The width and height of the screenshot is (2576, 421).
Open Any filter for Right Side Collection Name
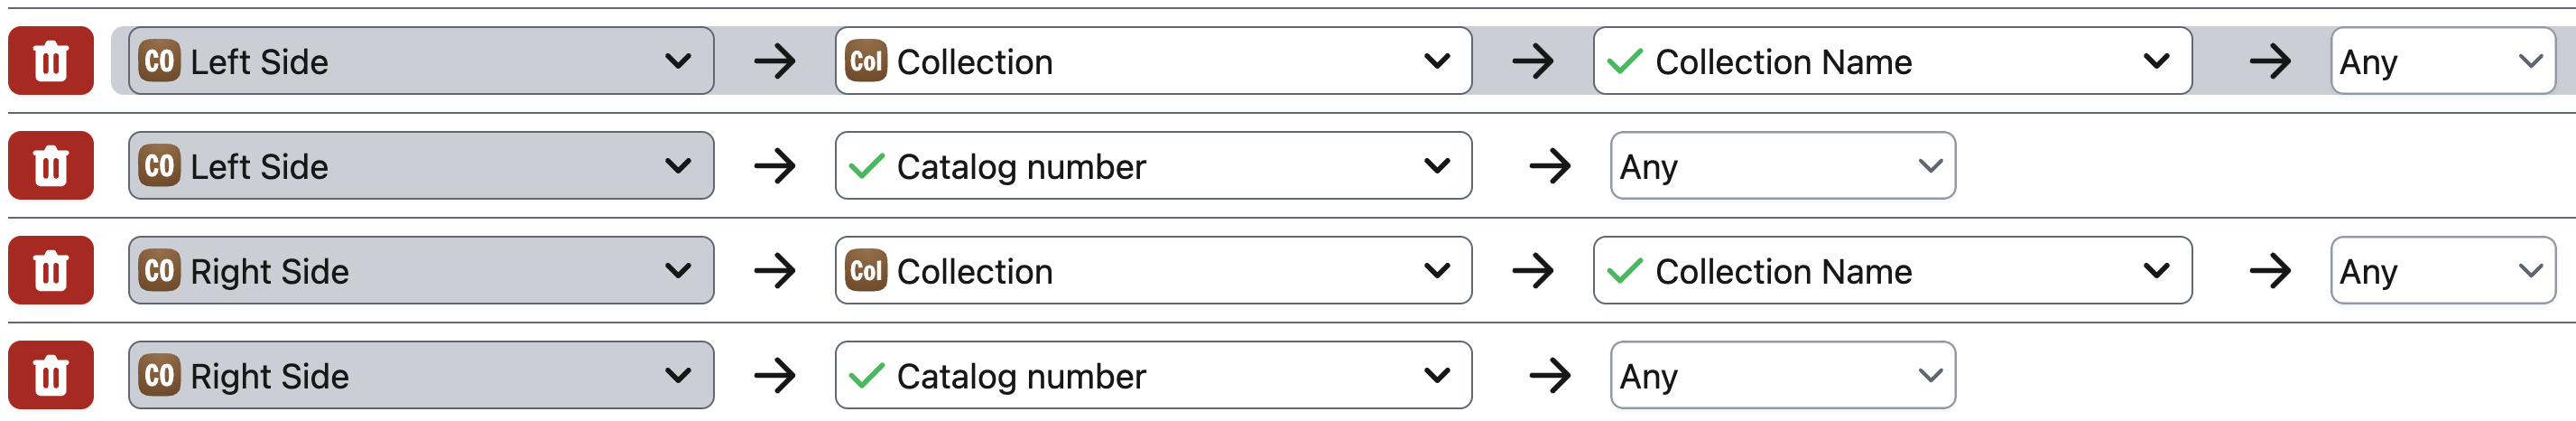click(2442, 270)
